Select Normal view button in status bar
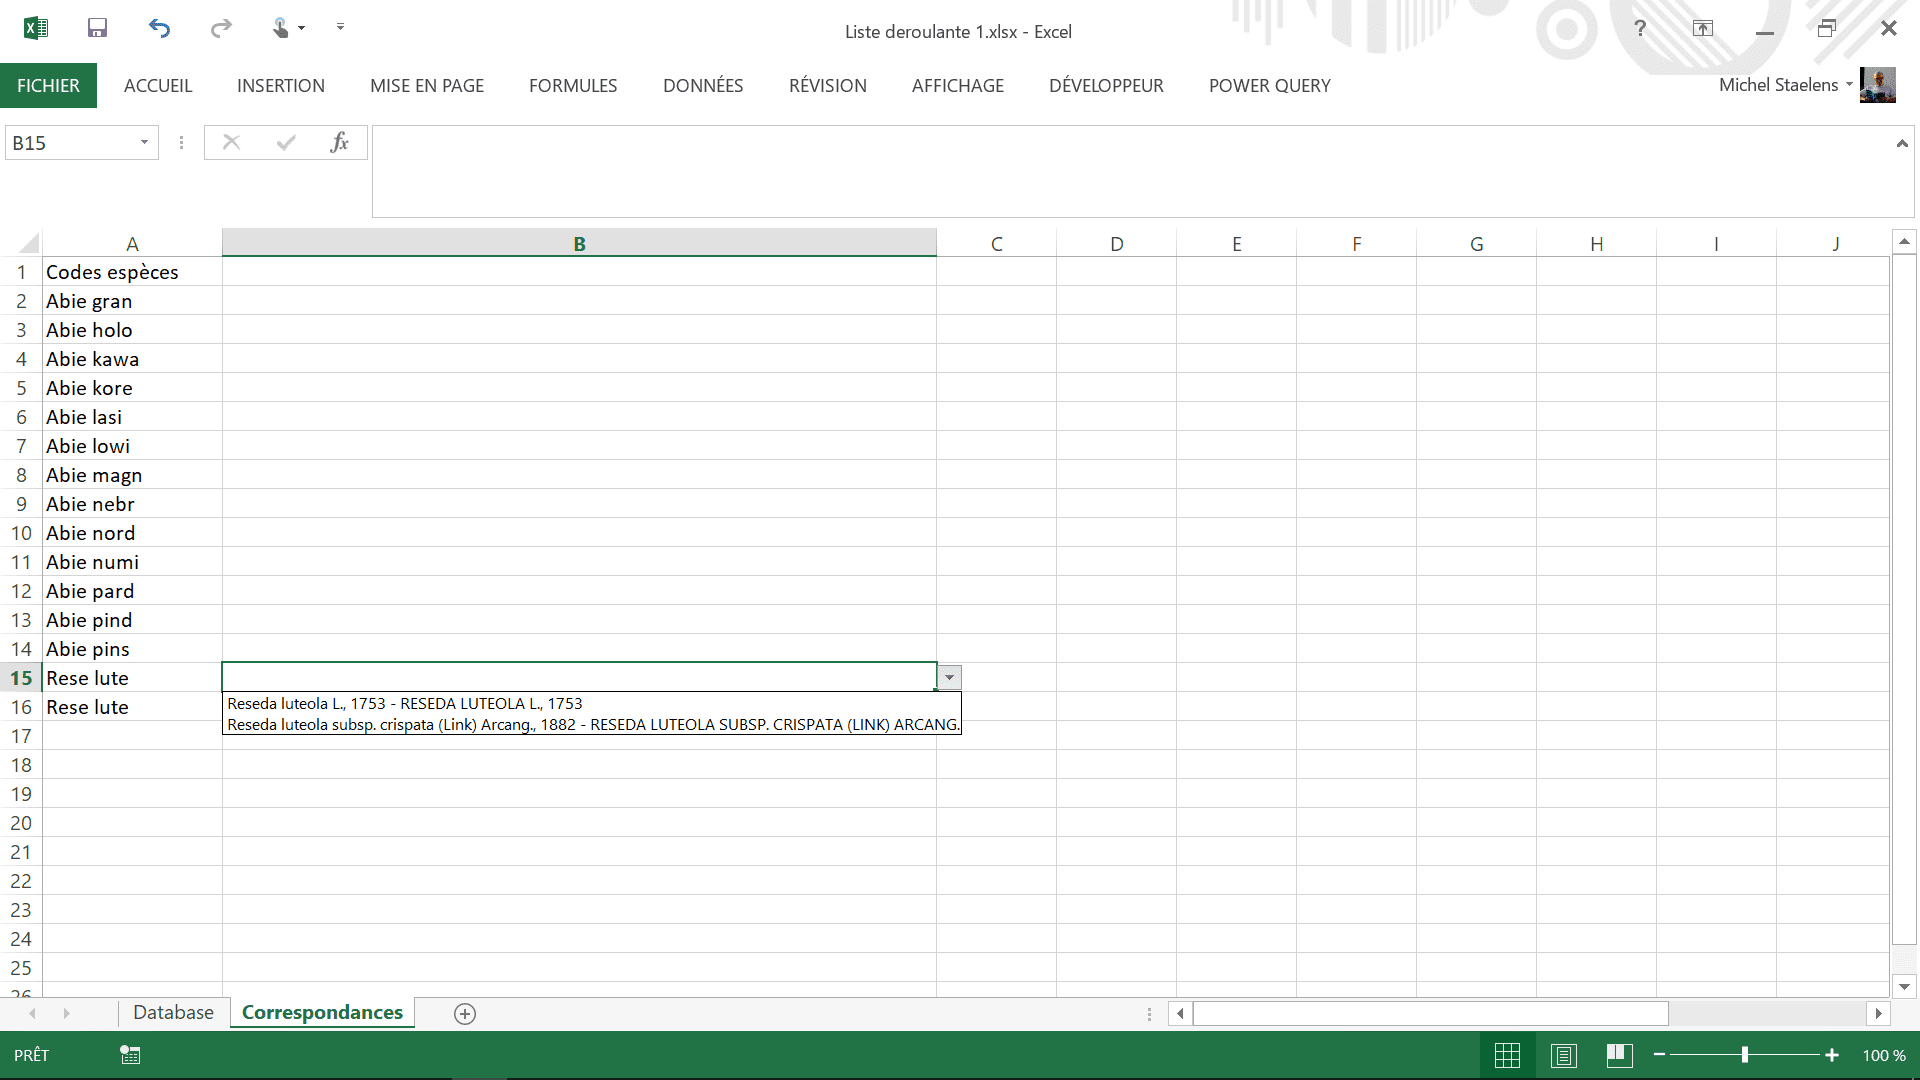Viewport: 1920px width, 1080px height. click(1507, 1055)
